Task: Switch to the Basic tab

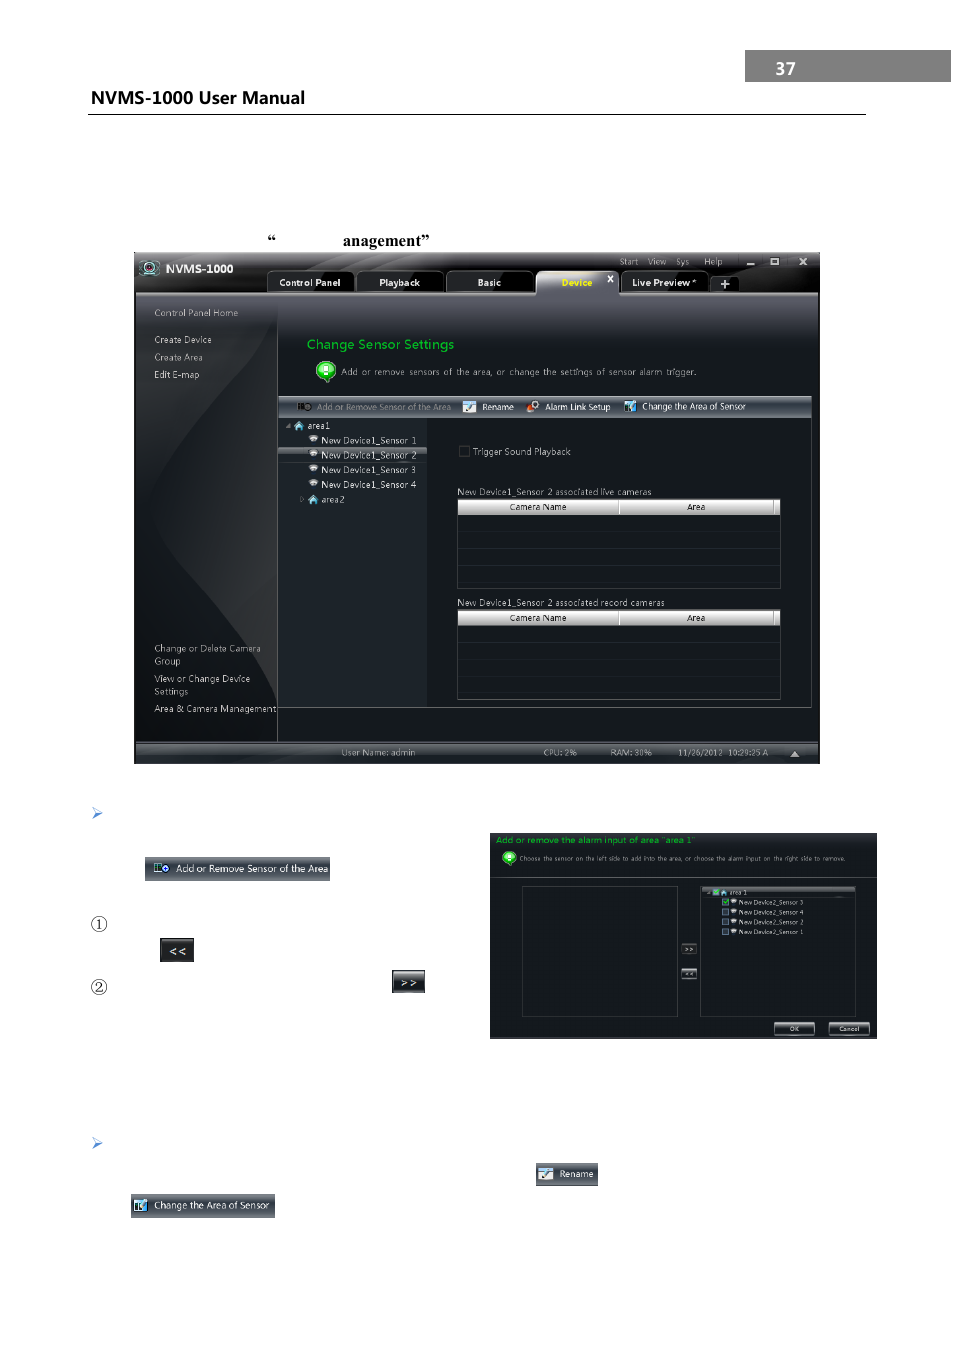Action: pyautogui.click(x=489, y=283)
